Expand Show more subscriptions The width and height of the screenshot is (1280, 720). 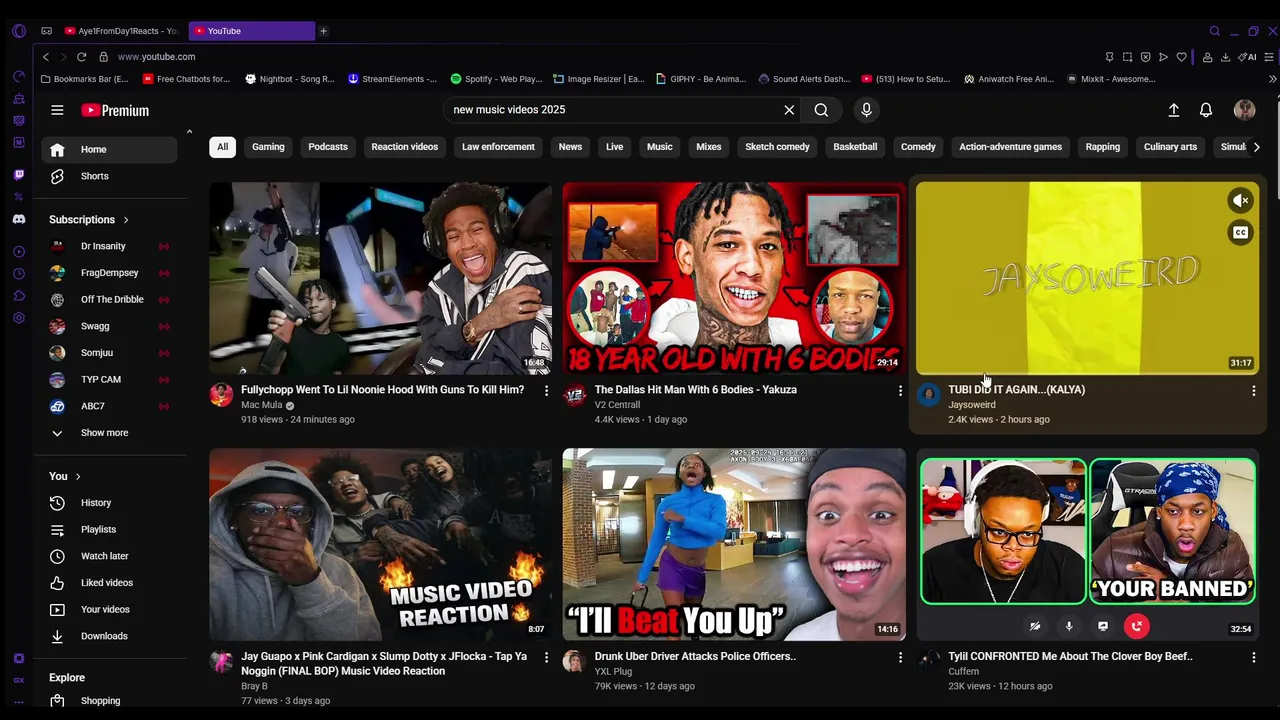click(109, 433)
